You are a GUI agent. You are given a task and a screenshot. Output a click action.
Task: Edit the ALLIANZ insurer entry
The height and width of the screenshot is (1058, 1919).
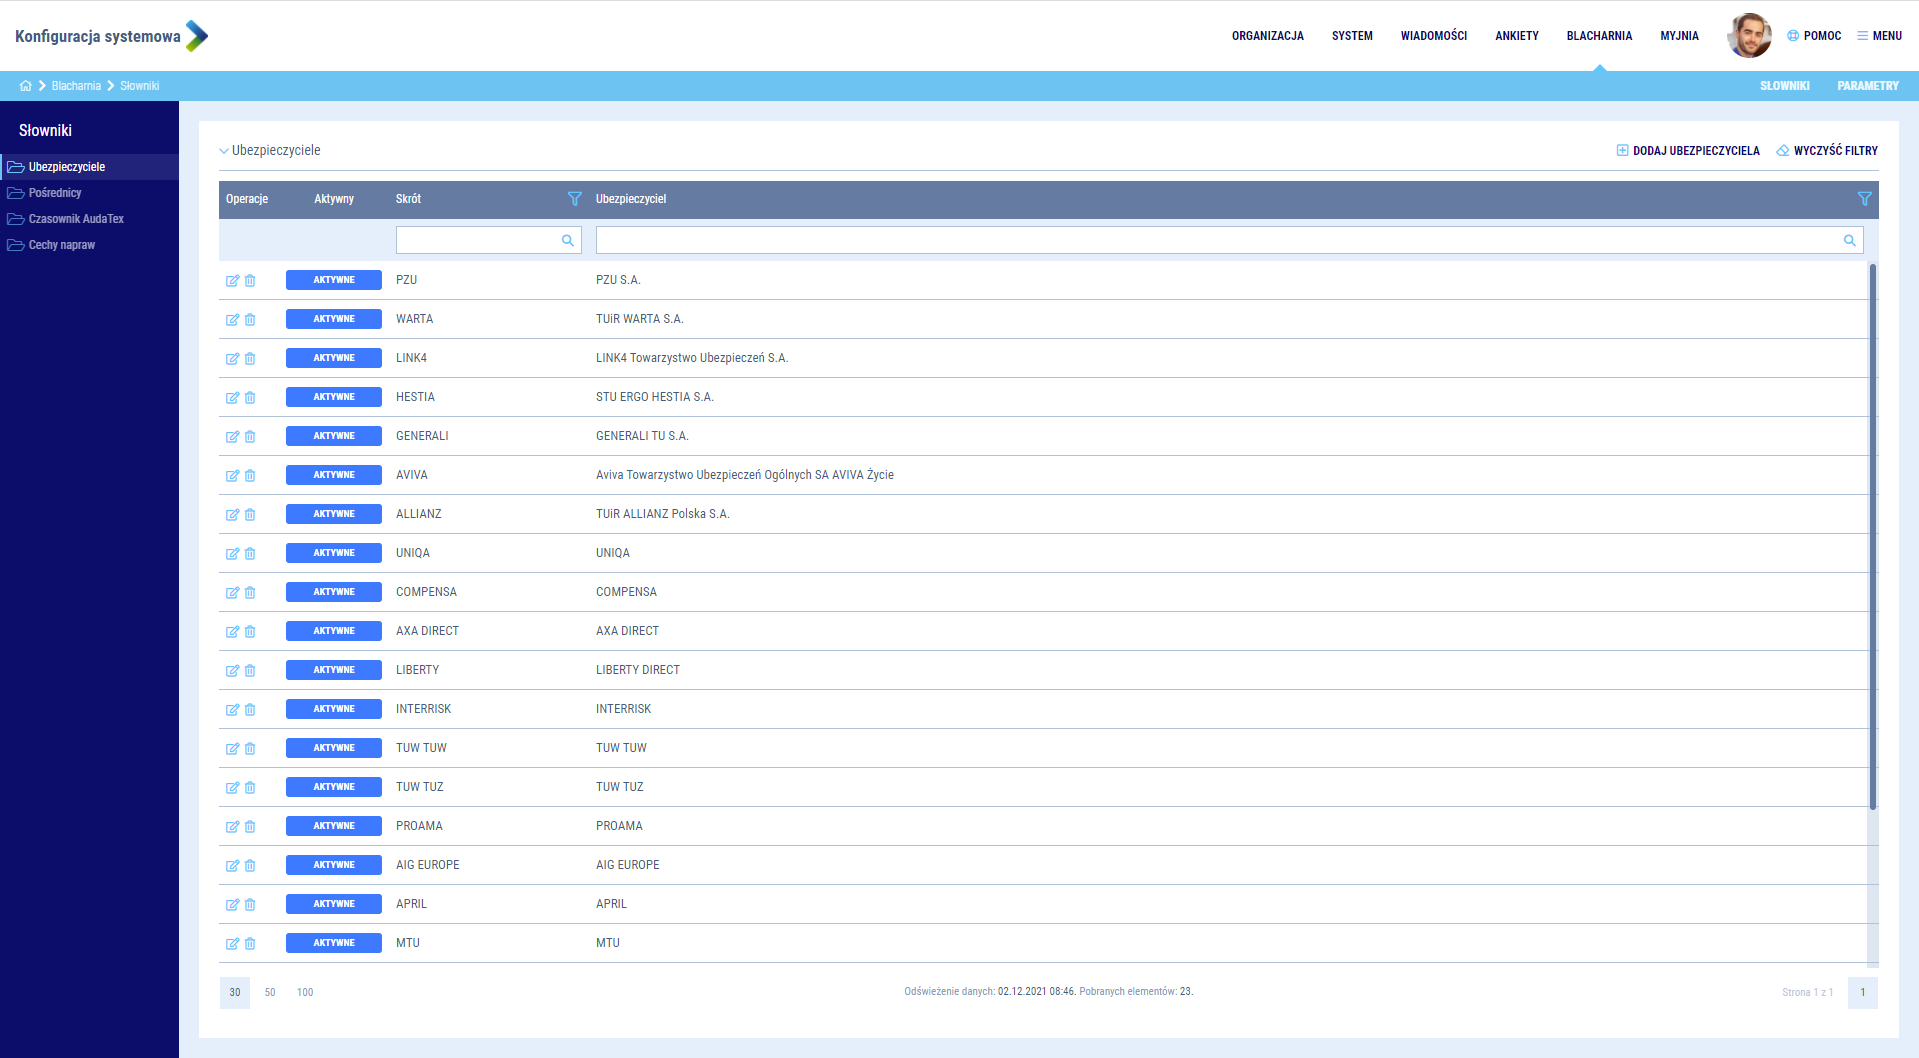coord(232,515)
